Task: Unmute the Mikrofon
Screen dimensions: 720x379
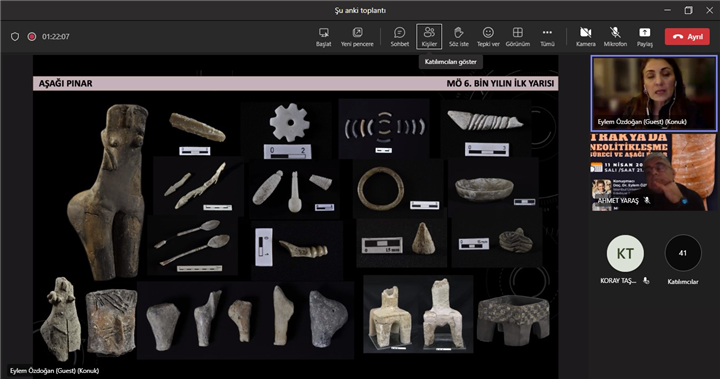Action: (615, 37)
